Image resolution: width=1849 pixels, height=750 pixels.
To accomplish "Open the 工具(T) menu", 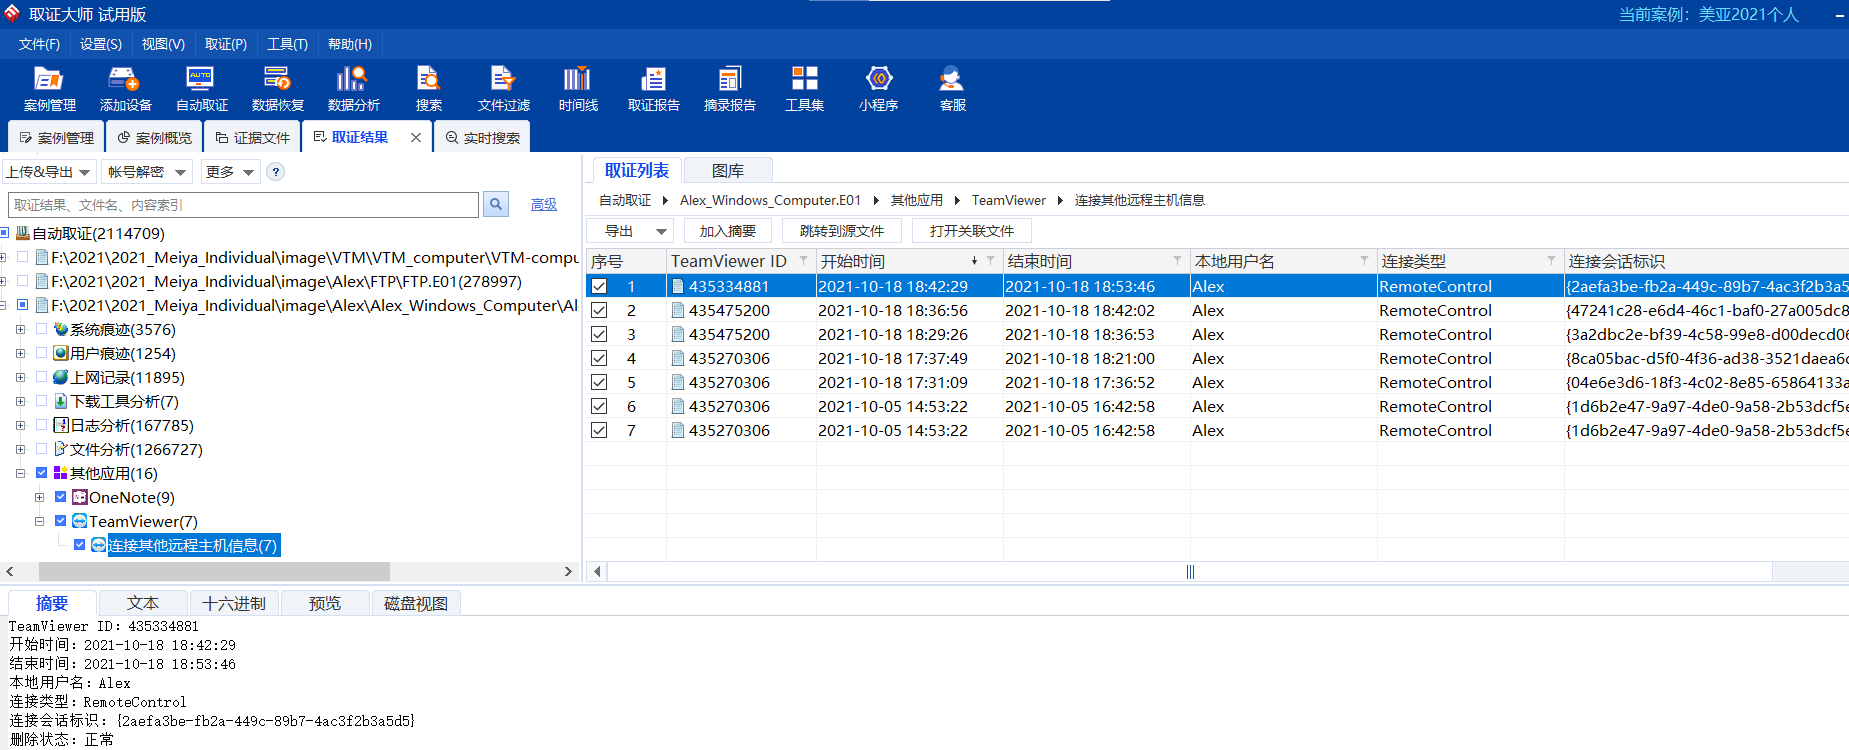I will point(287,44).
